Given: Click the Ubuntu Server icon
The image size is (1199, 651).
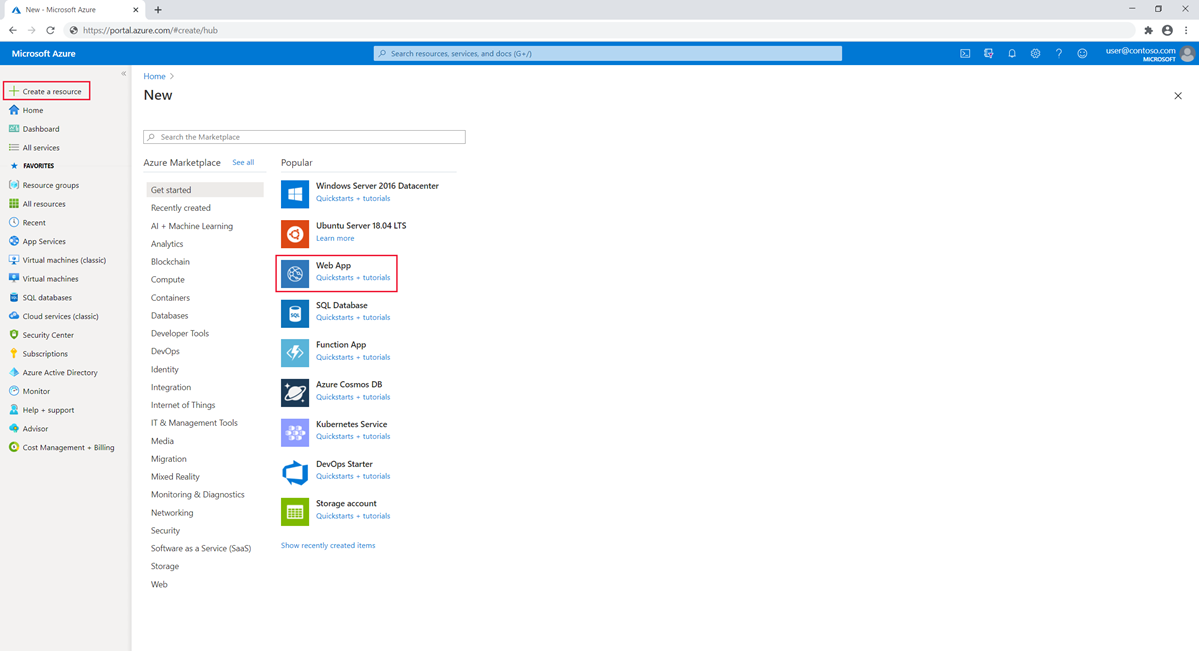Looking at the screenshot, I should (x=294, y=233).
